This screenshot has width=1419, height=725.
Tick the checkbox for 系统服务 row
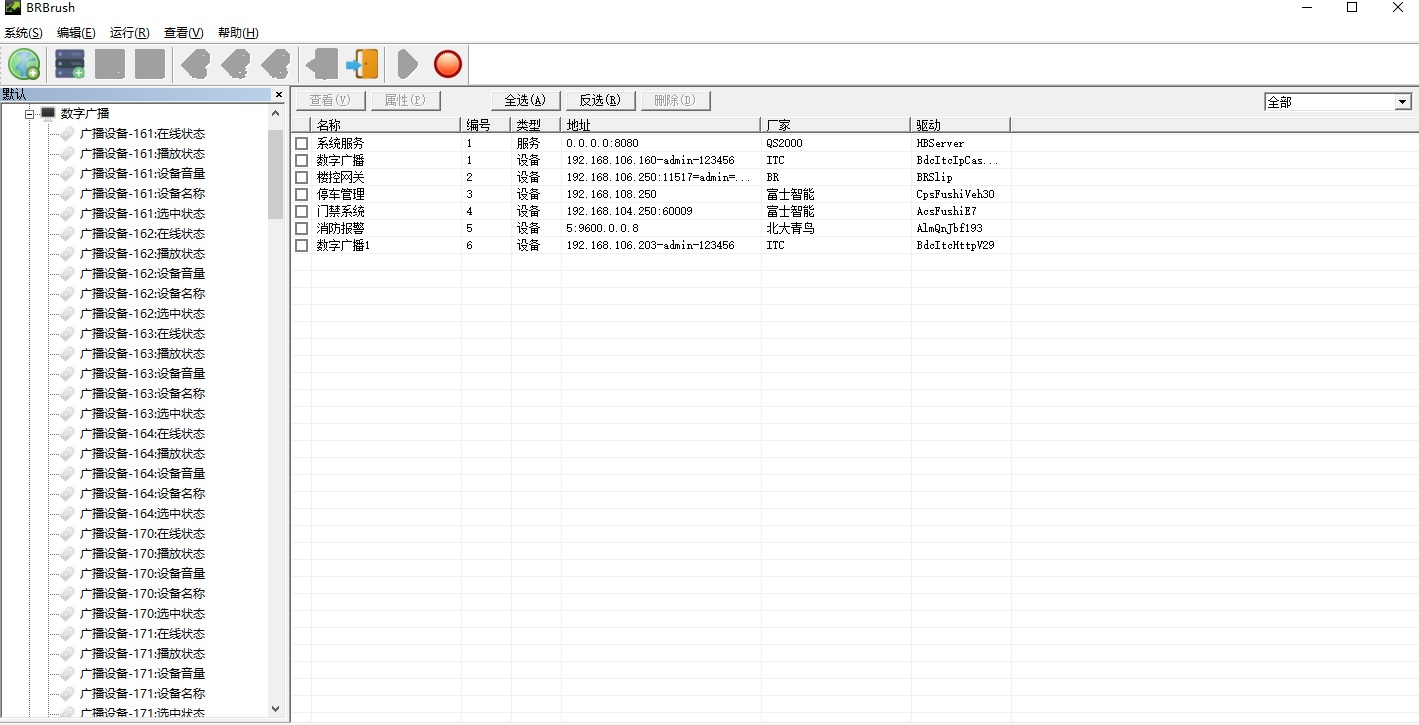coord(301,143)
